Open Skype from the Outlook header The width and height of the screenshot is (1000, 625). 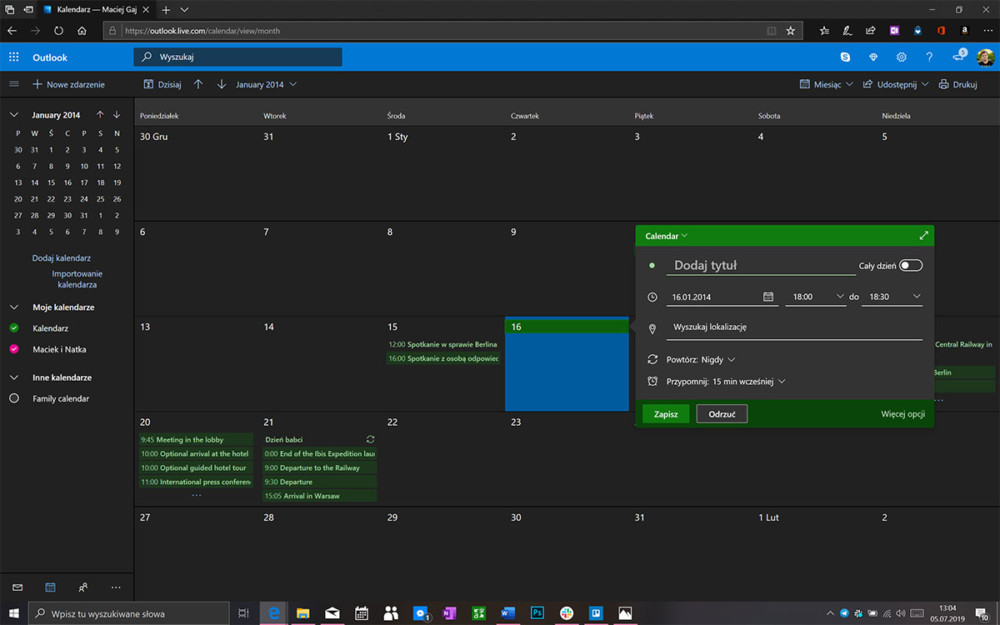[x=845, y=57]
